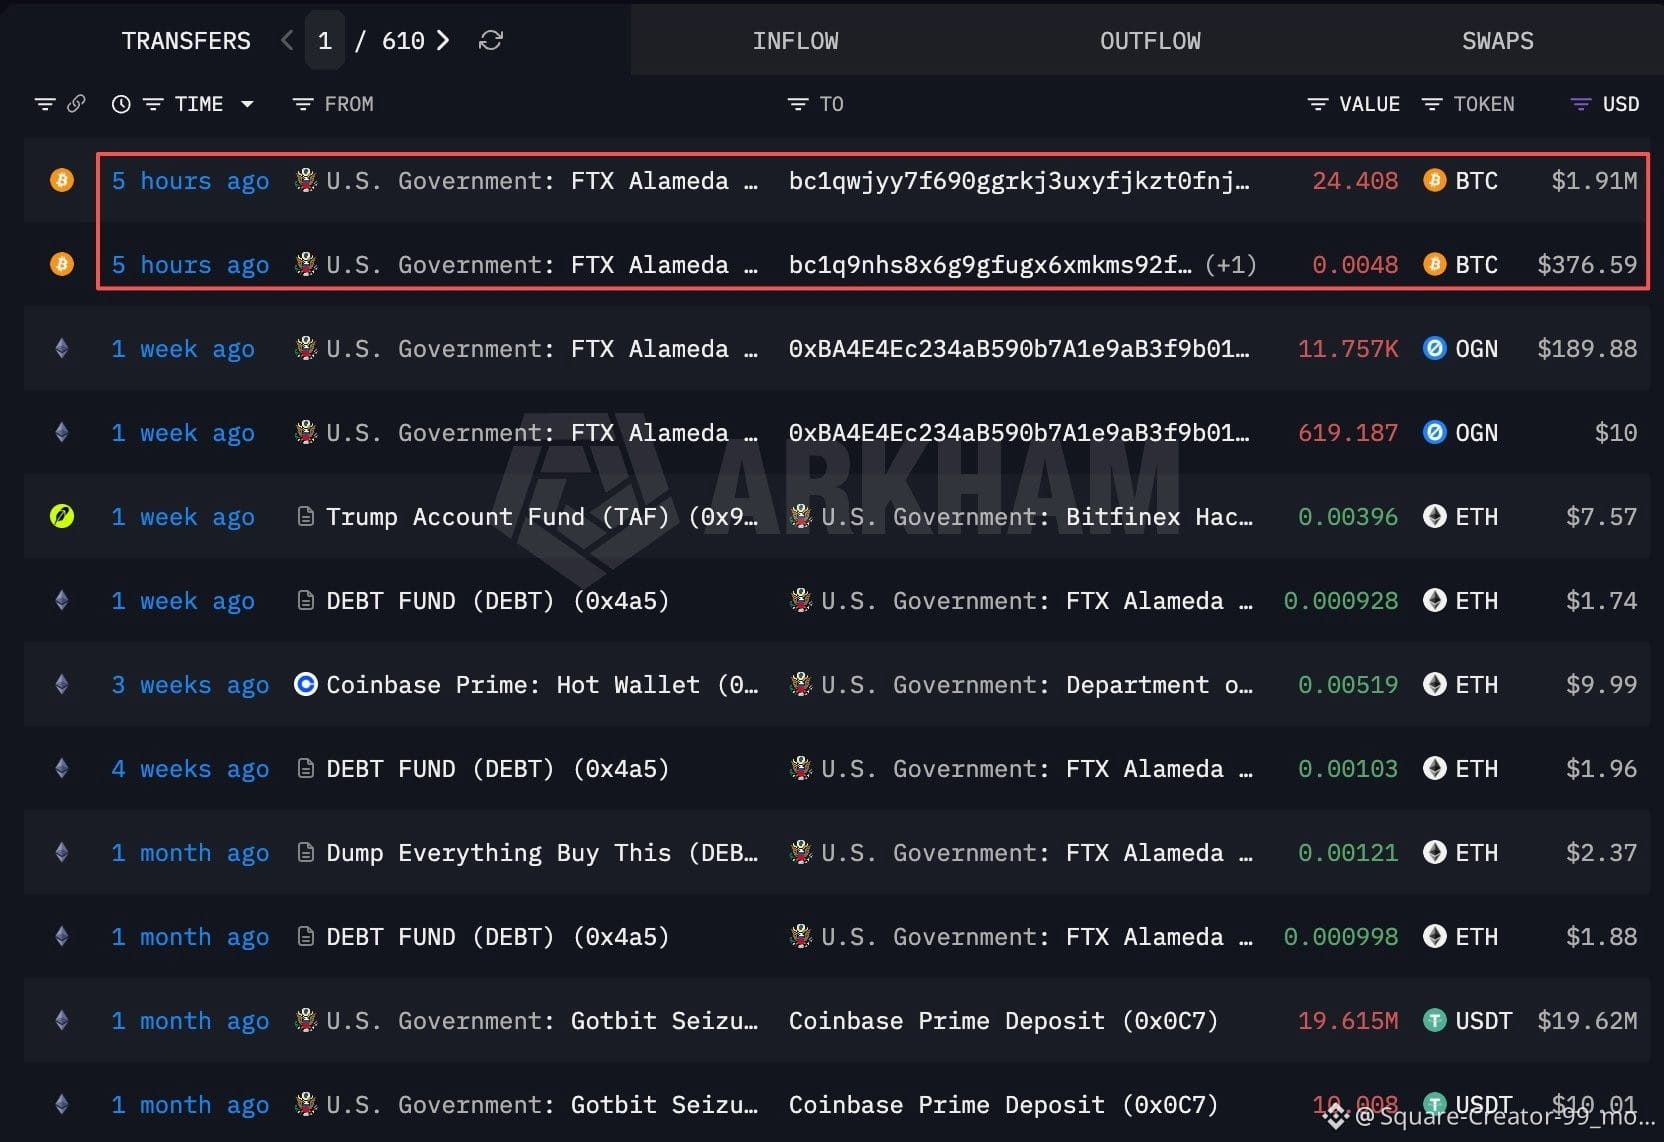Open the 4 weeks ago timestamp link
This screenshot has width=1664, height=1142.
tap(190, 769)
